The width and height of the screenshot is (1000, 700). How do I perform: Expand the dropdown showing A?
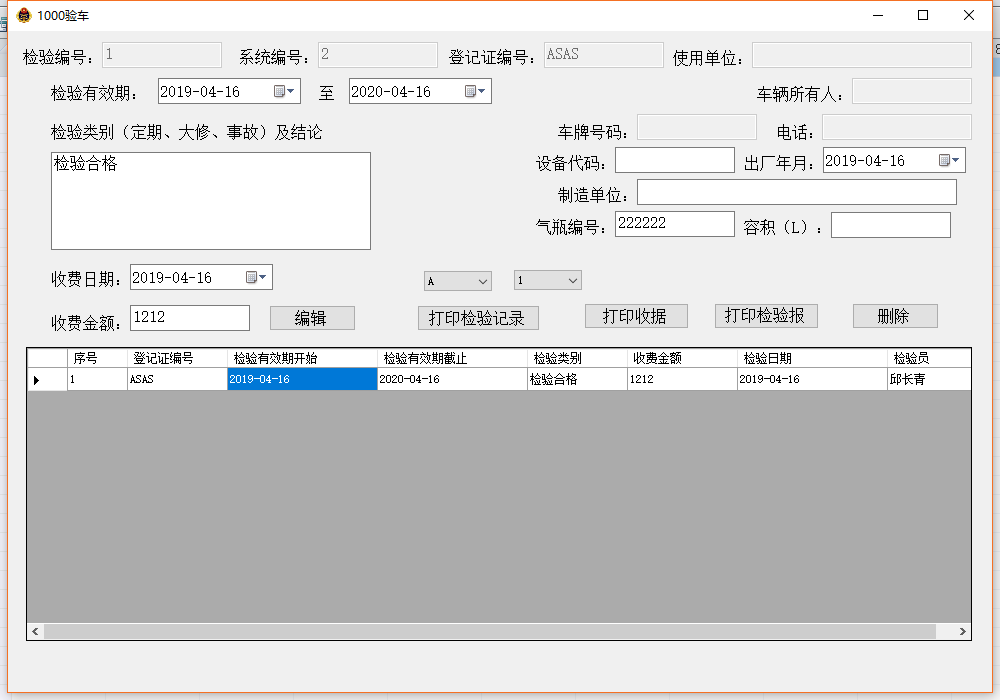click(483, 281)
